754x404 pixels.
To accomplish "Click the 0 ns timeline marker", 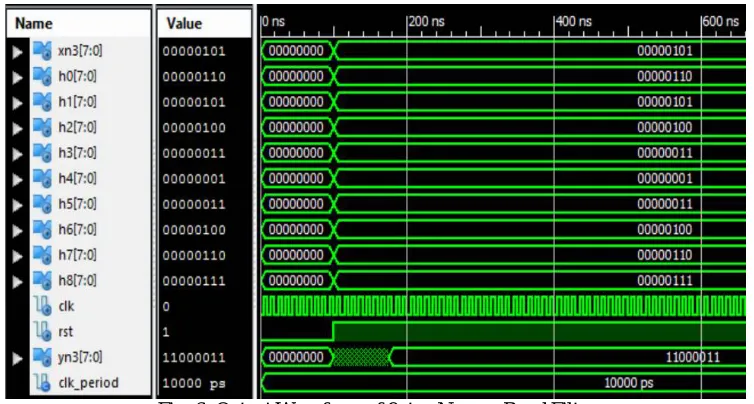I will coord(274,22).
